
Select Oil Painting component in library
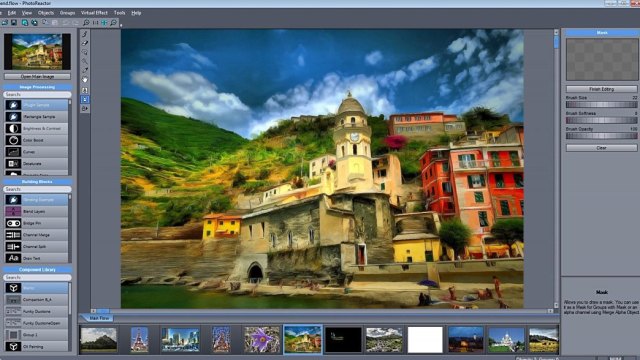(x=36, y=347)
